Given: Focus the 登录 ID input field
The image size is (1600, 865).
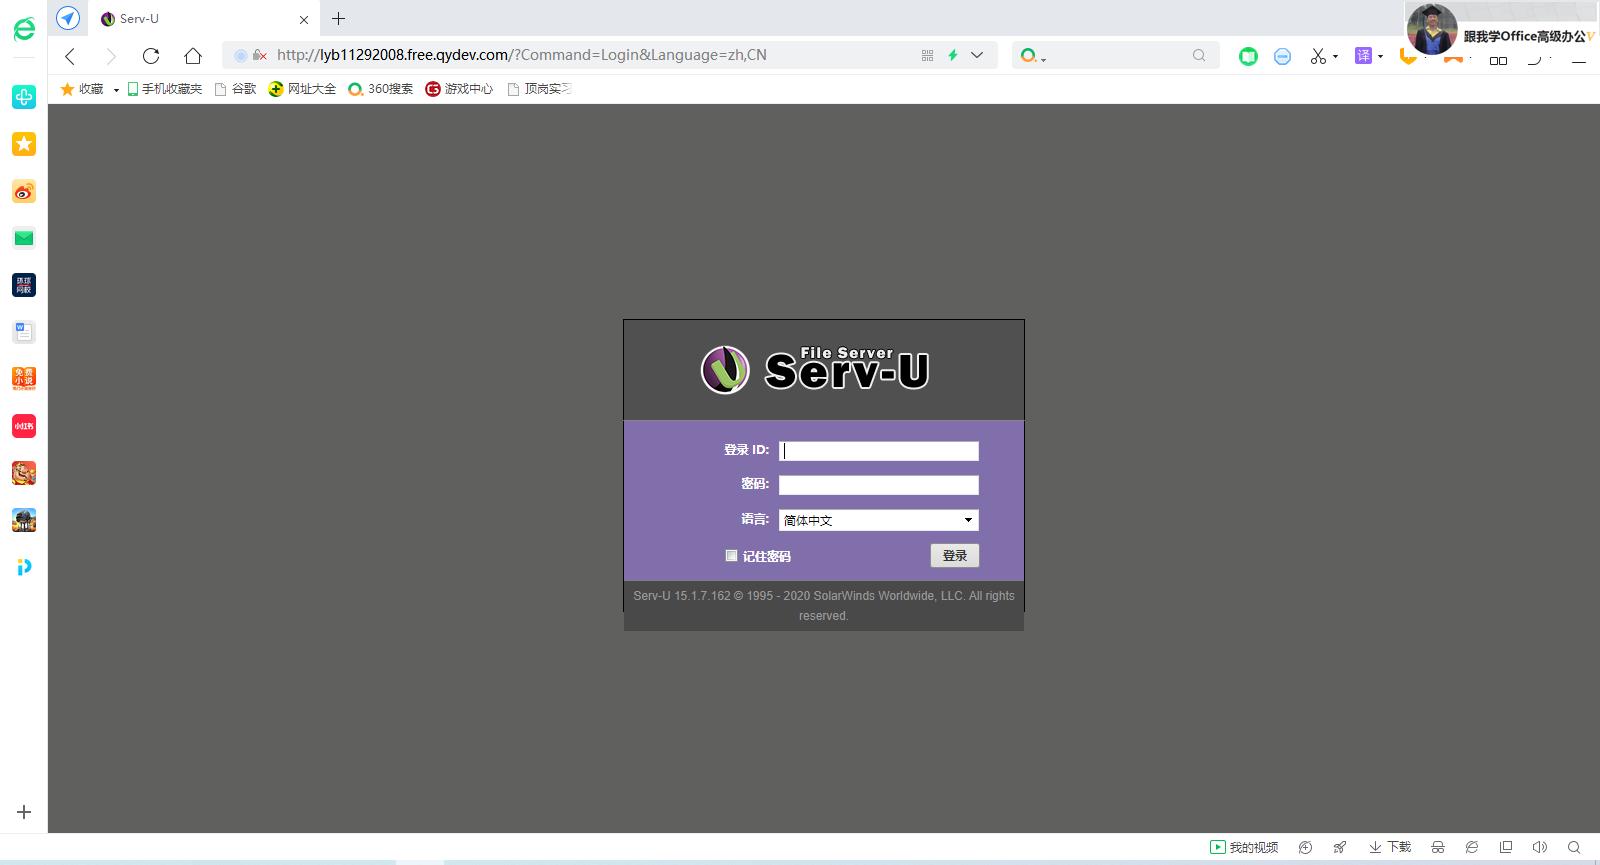Looking at the screenshot, I should point(878,451).
